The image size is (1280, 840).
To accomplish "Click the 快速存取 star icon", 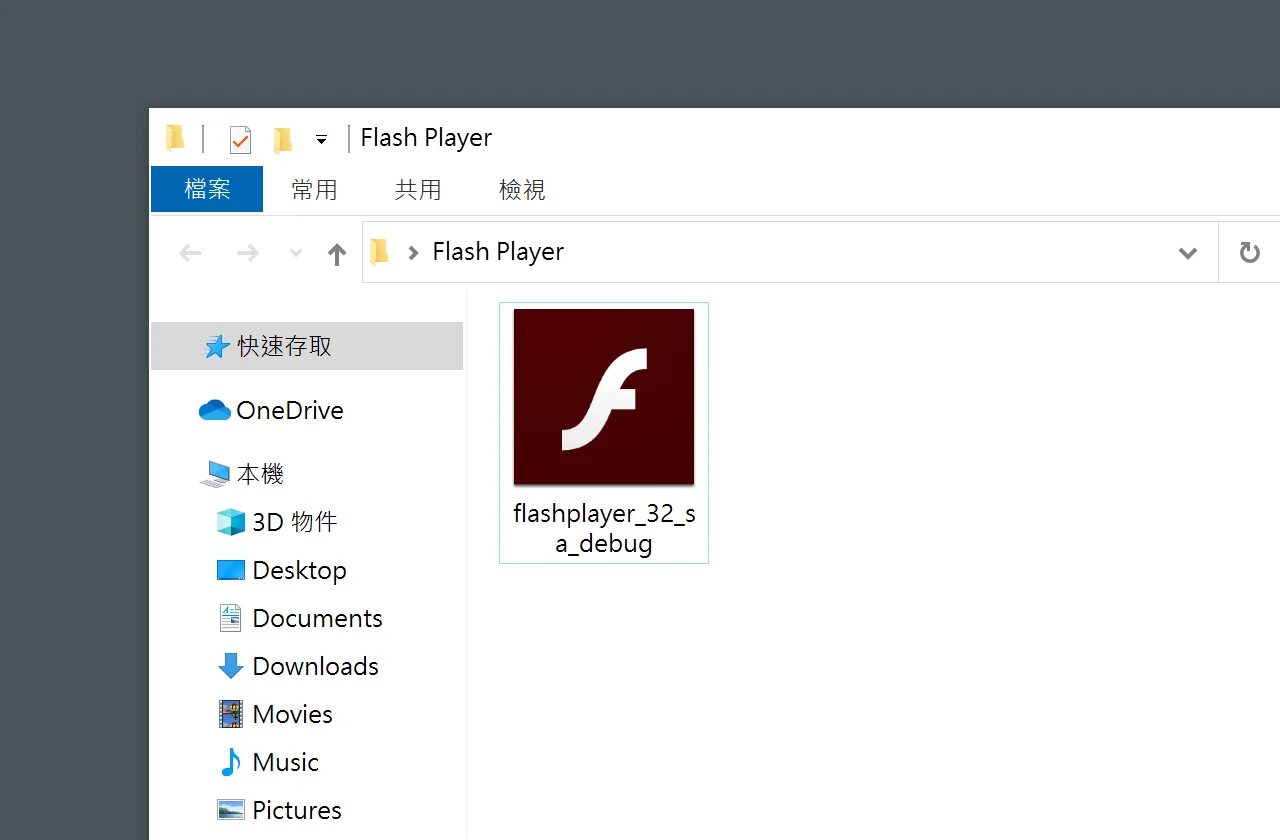I will [216, 345].
